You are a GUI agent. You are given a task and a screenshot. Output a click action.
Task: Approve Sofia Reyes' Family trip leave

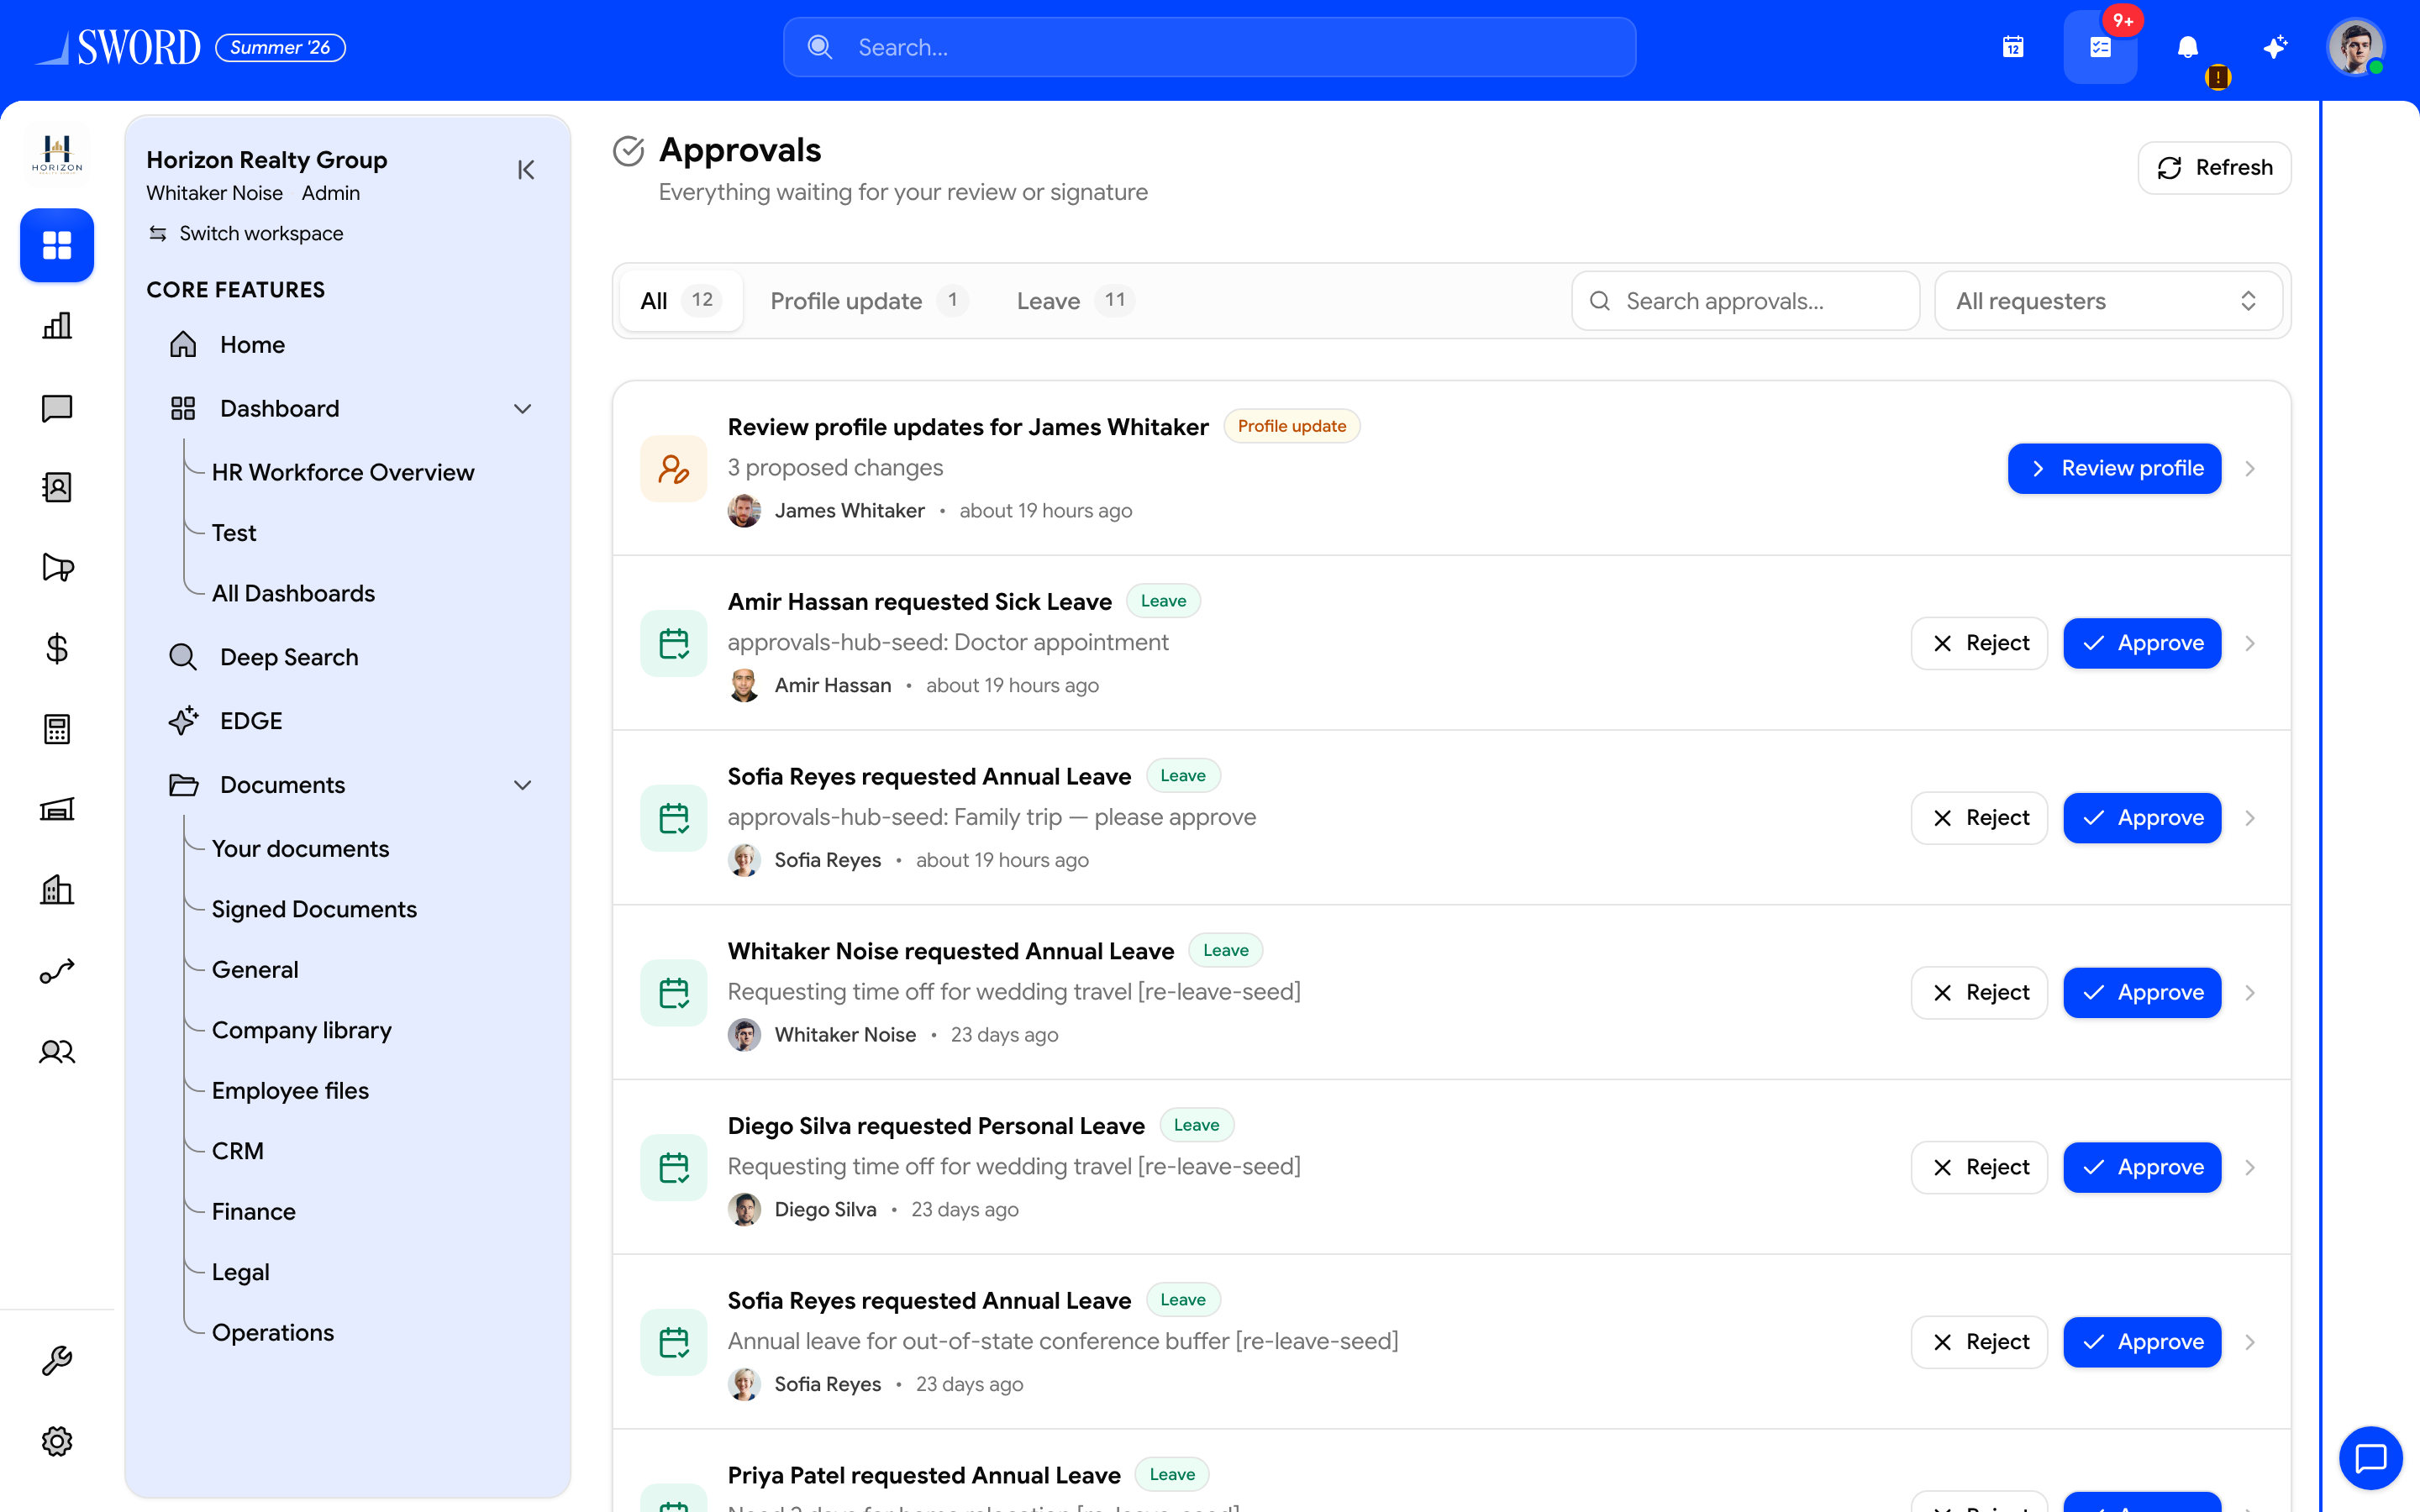point(2142,818)
